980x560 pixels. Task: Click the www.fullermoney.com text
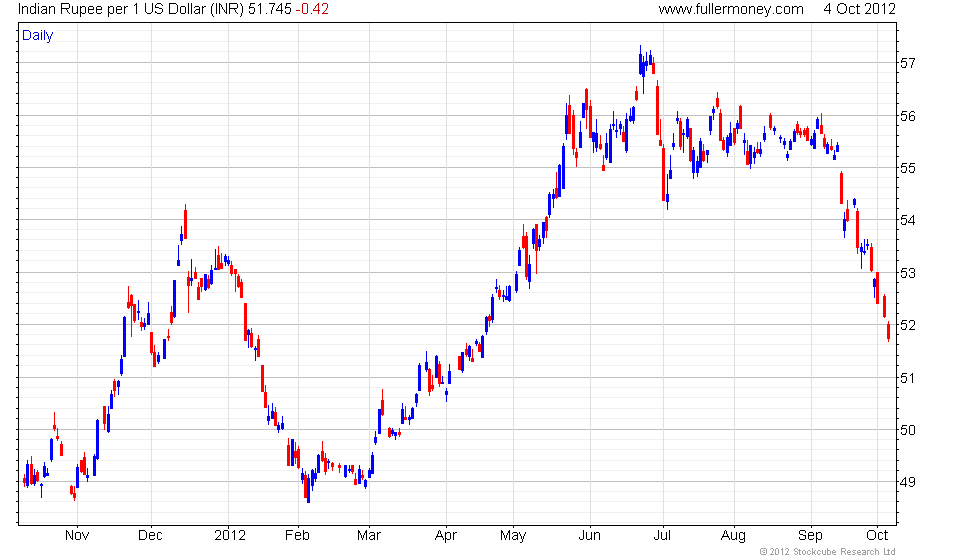(731, 9)
